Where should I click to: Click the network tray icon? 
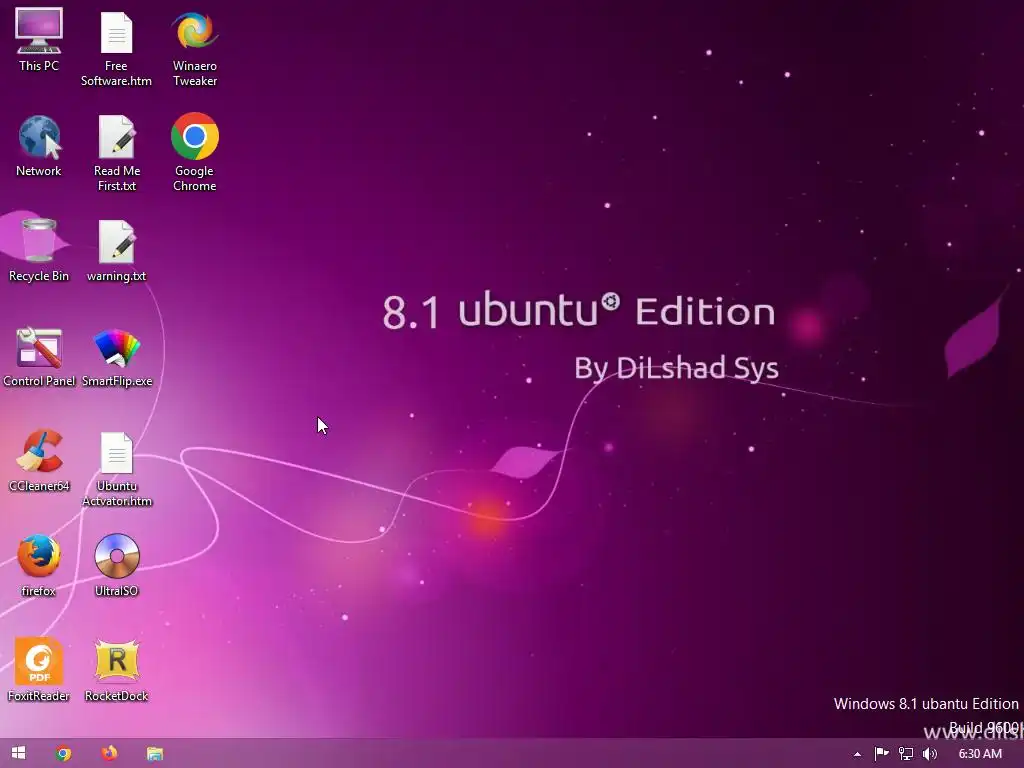coord(906,754)
